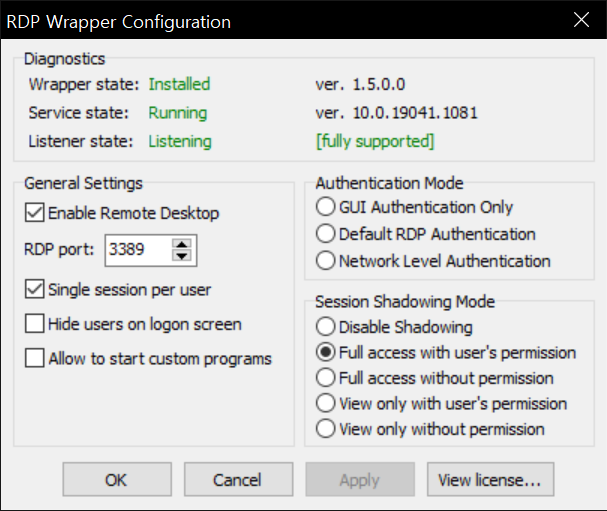The height and width of the screenshot is (511, 607).
Task: Click the RDP Wrapper Configuration title text
Action: [x=118, y=22]
